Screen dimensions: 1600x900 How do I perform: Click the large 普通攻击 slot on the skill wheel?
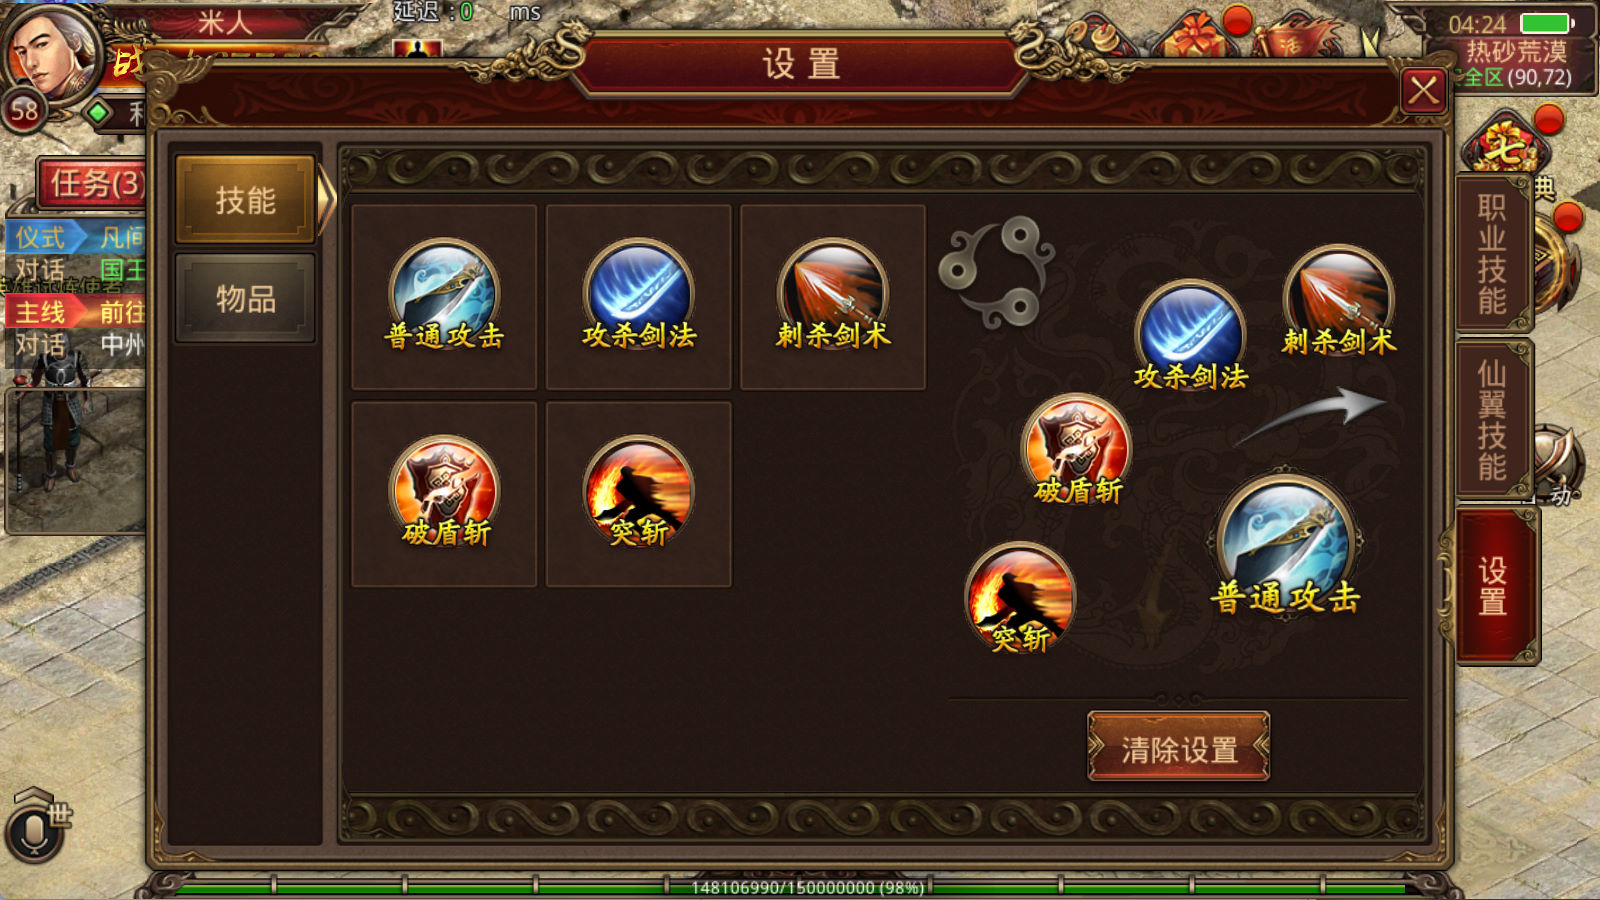tap(1286, 545)
